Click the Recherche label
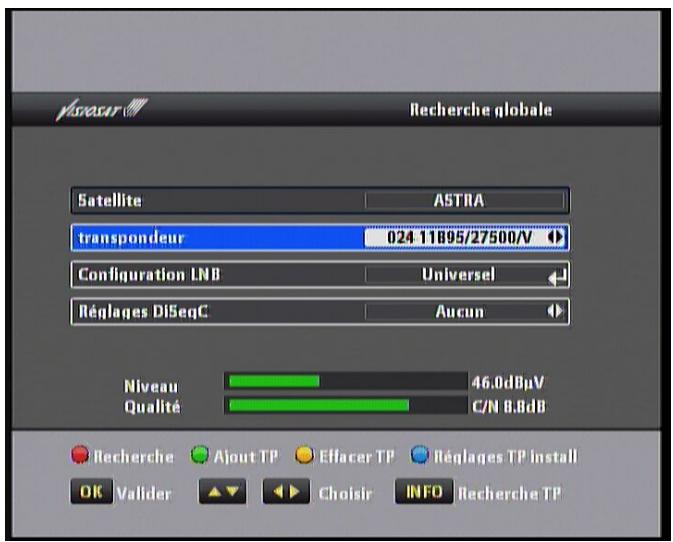This screenshot has width=673, height=542. click(x=133, y=457)
